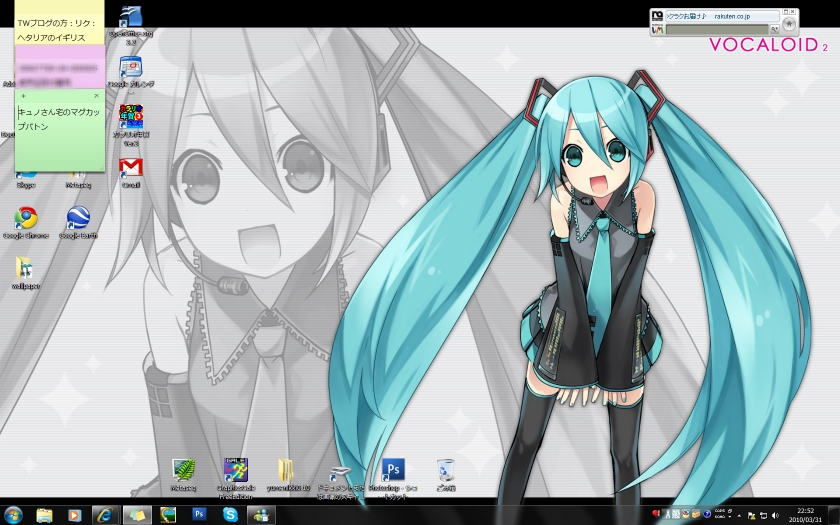
Task: Launch the colorful nenga (年賀) card software icon
Action: point(131,125)
